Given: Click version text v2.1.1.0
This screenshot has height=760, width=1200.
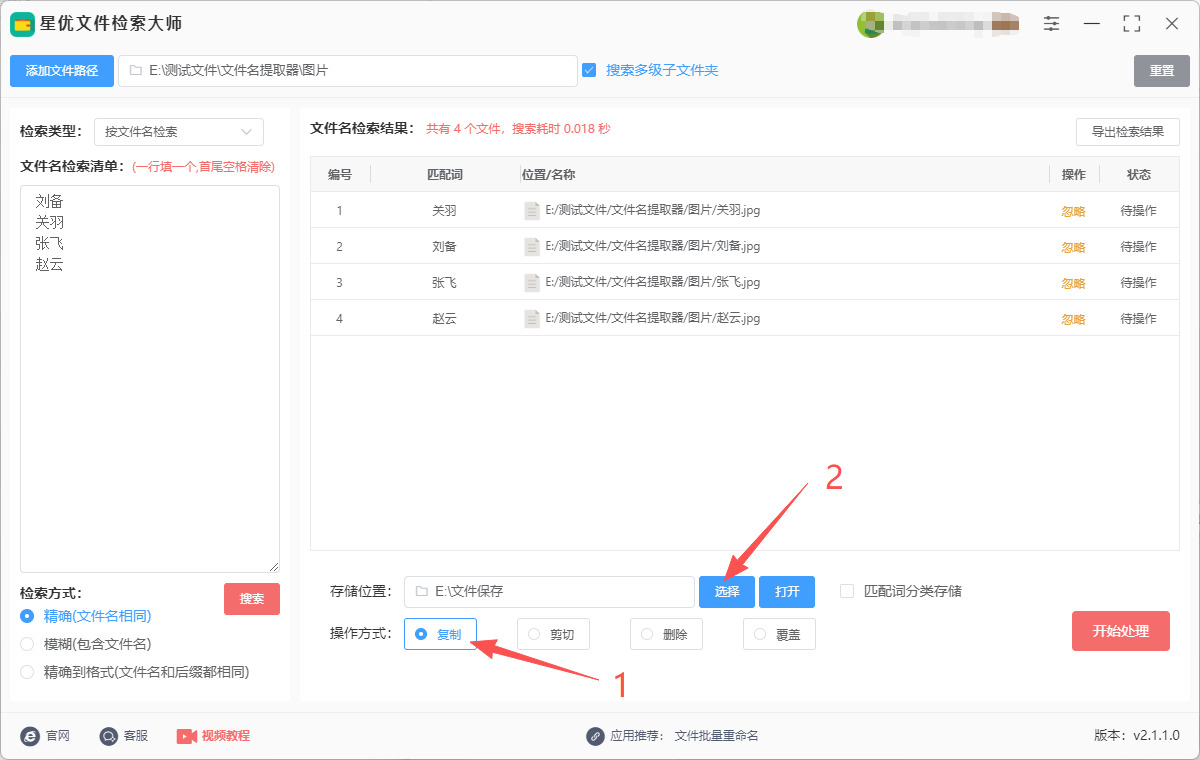Looking at the screenshot, I should [1156, 736].
